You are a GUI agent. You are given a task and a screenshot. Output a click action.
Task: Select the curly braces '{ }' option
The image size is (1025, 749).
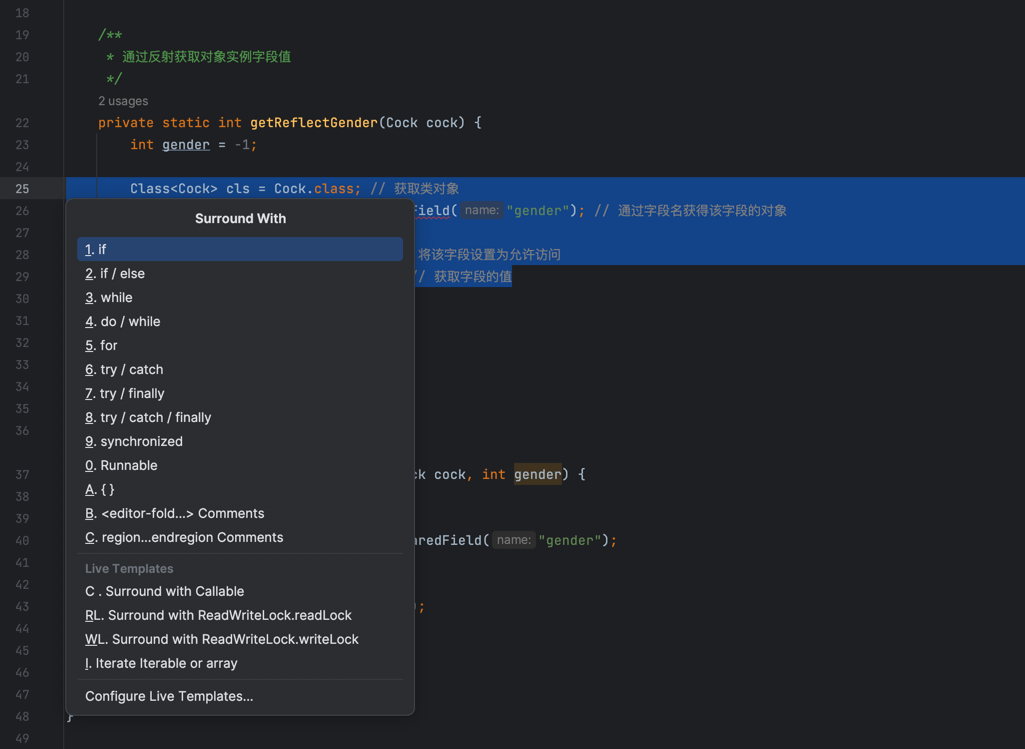point(100,489)
